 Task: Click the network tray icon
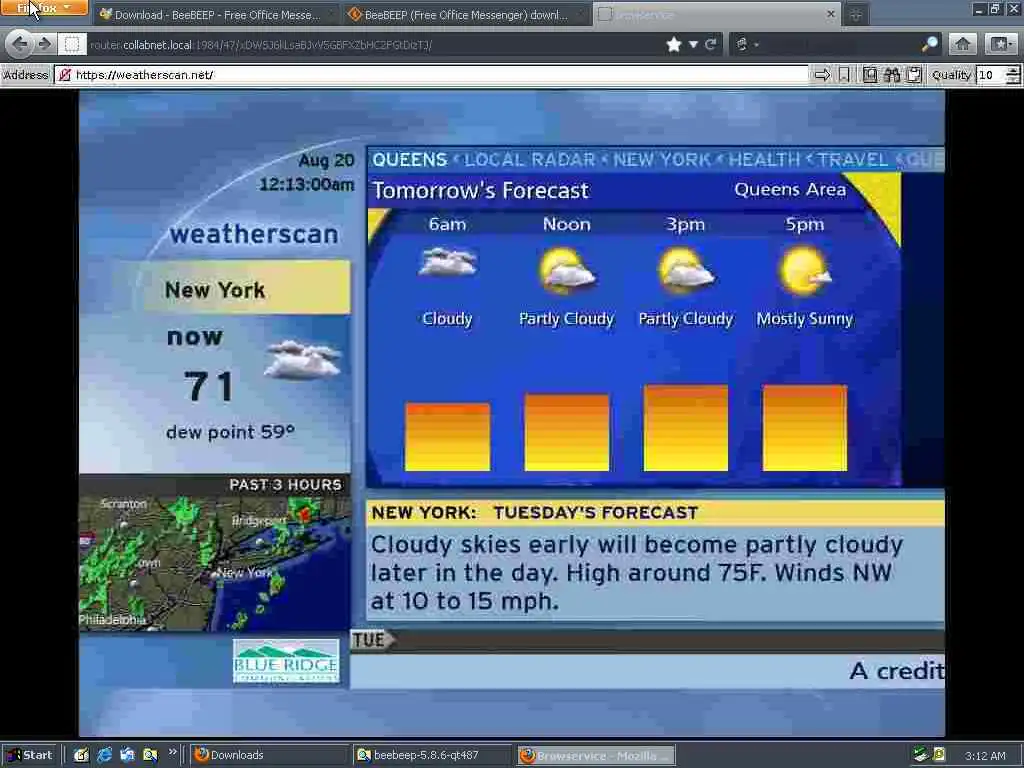pyautogui.click(x=920, y=756)
